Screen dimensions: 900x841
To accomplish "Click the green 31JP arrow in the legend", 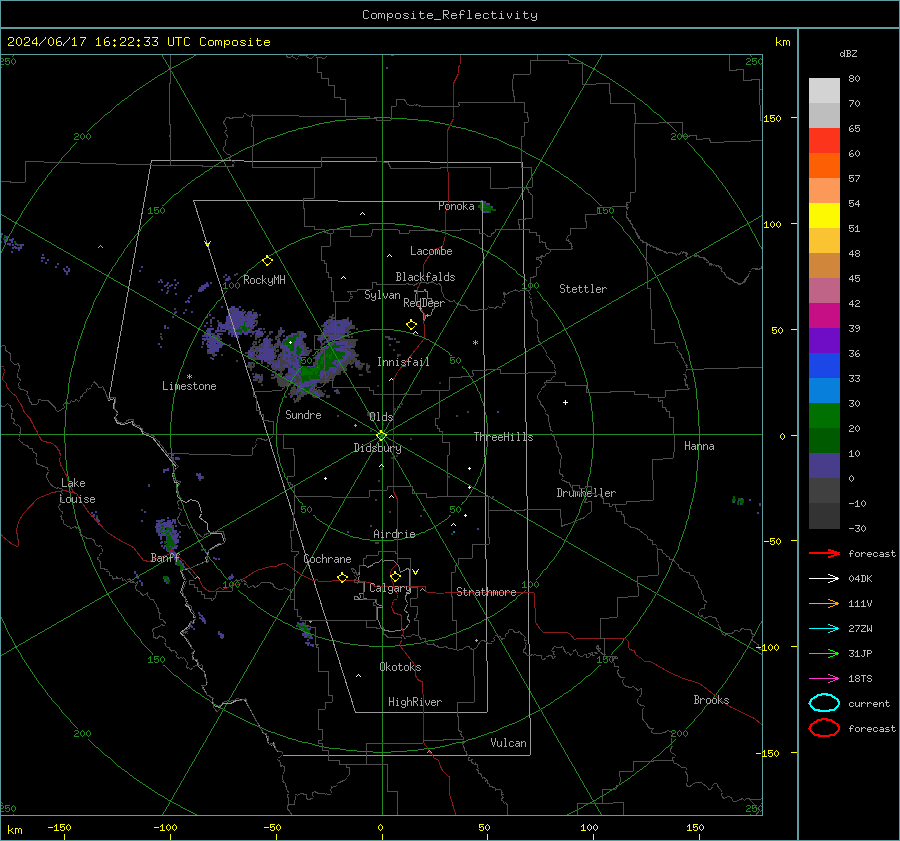I will [824, 653].
